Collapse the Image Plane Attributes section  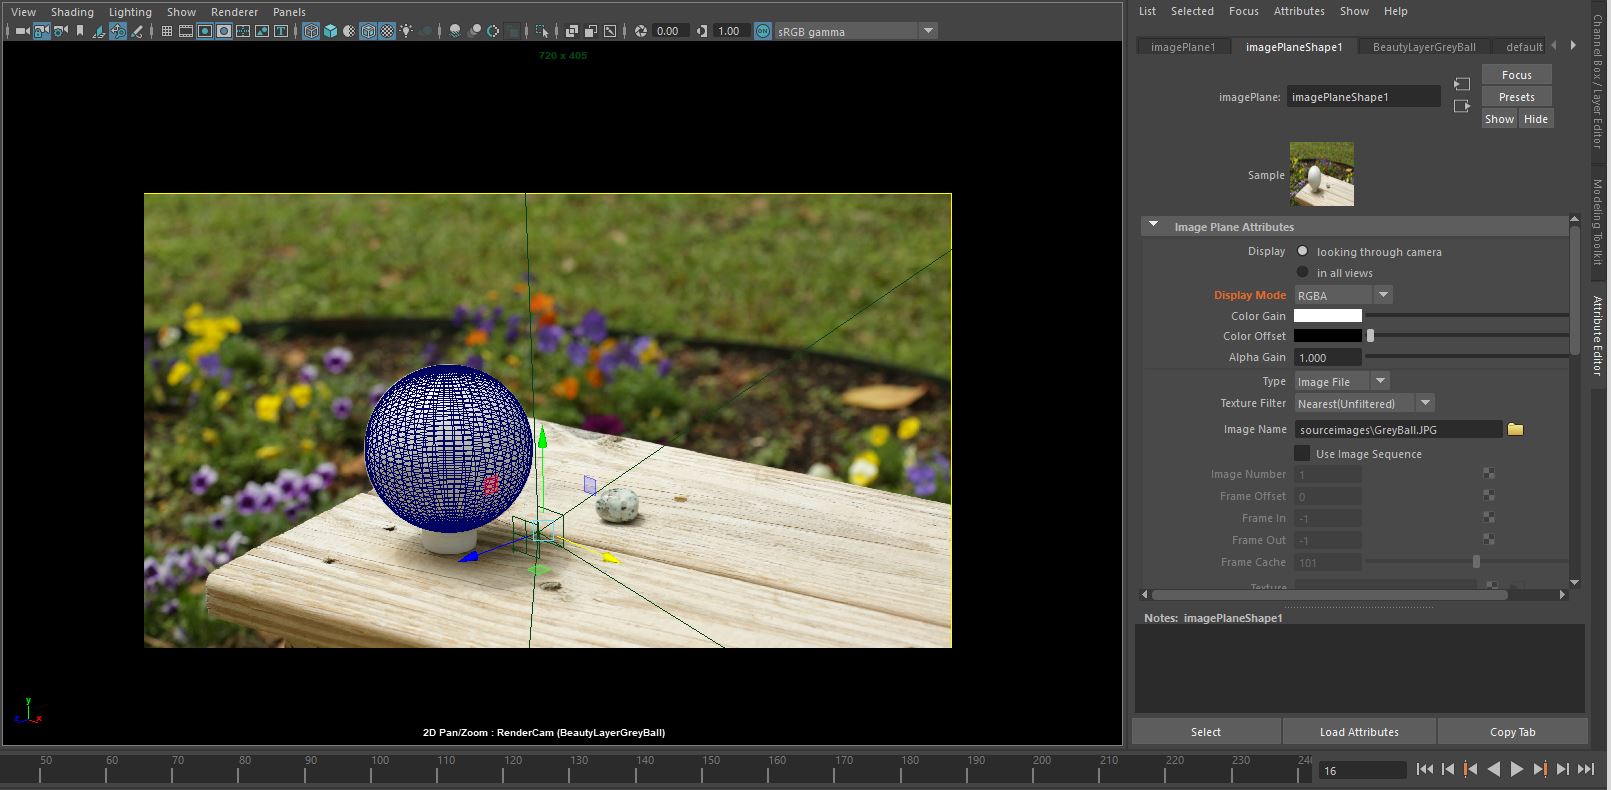click(x=1153, y=226)
